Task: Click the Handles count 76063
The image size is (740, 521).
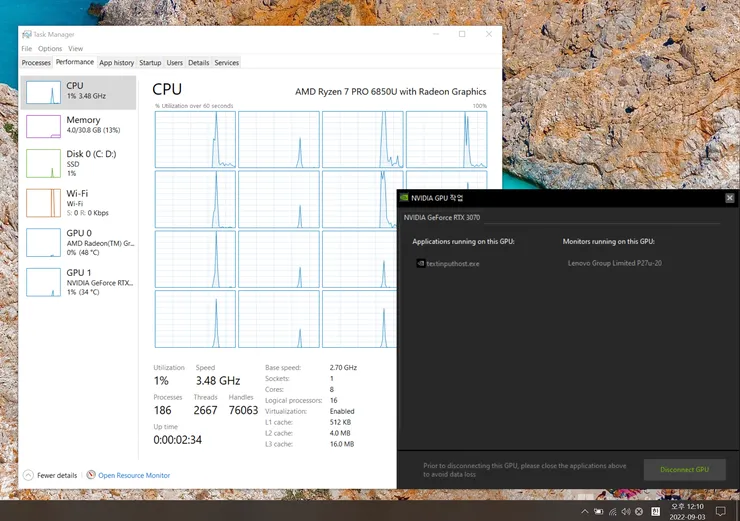Action: pos(243,410)
